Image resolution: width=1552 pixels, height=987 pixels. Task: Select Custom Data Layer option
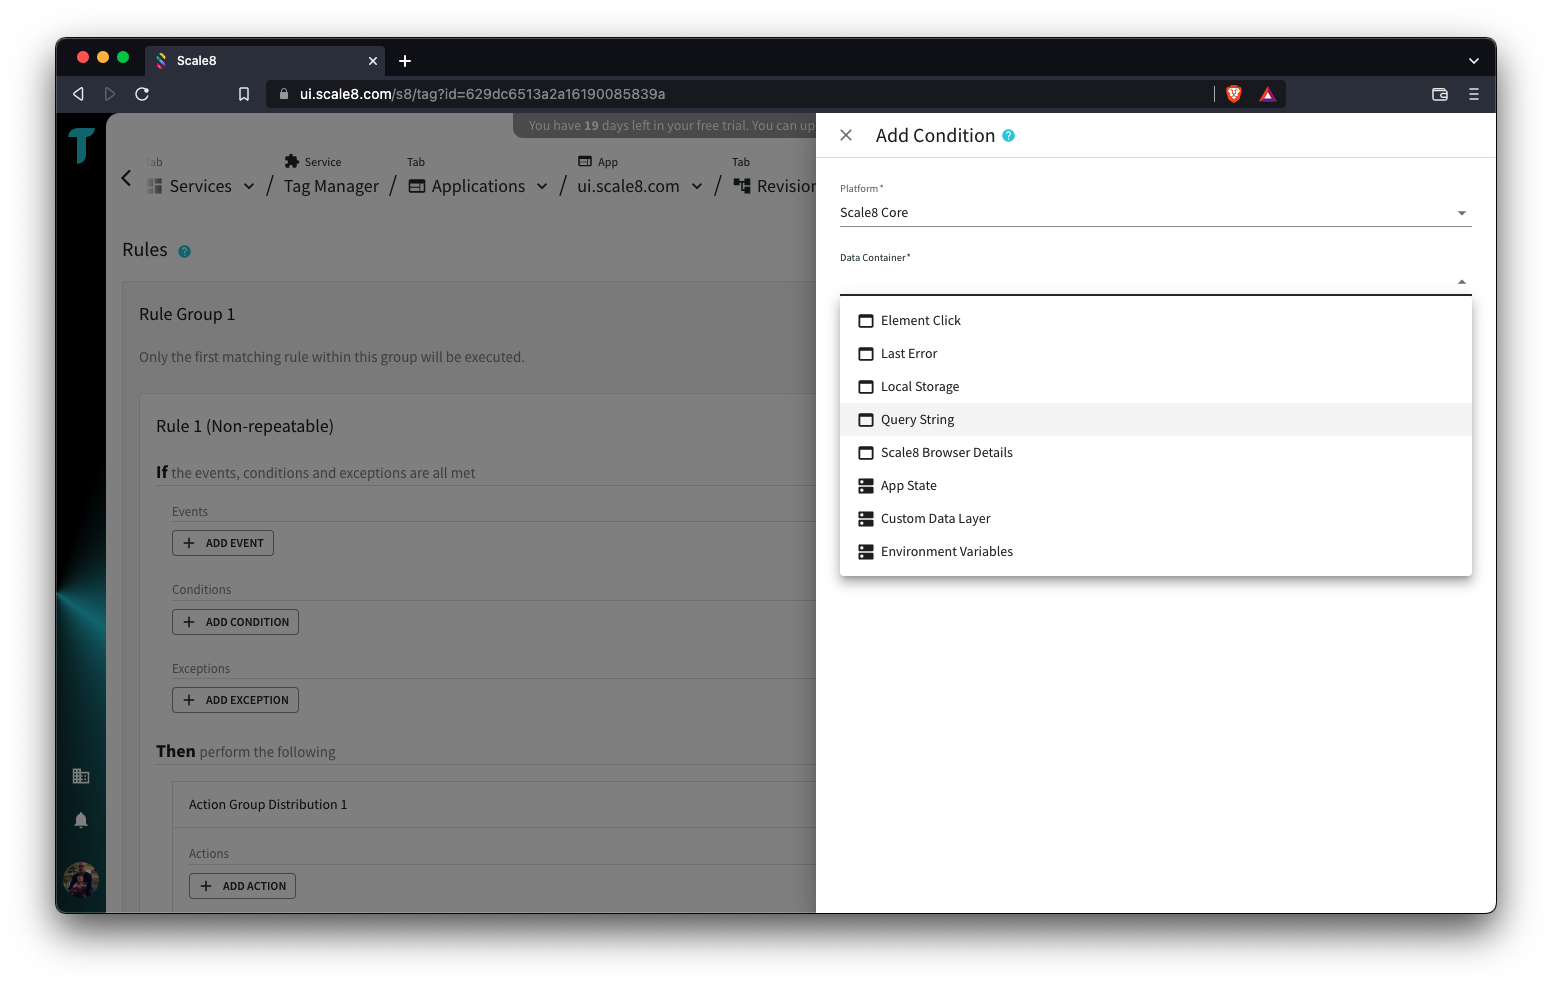point(1156,518)
